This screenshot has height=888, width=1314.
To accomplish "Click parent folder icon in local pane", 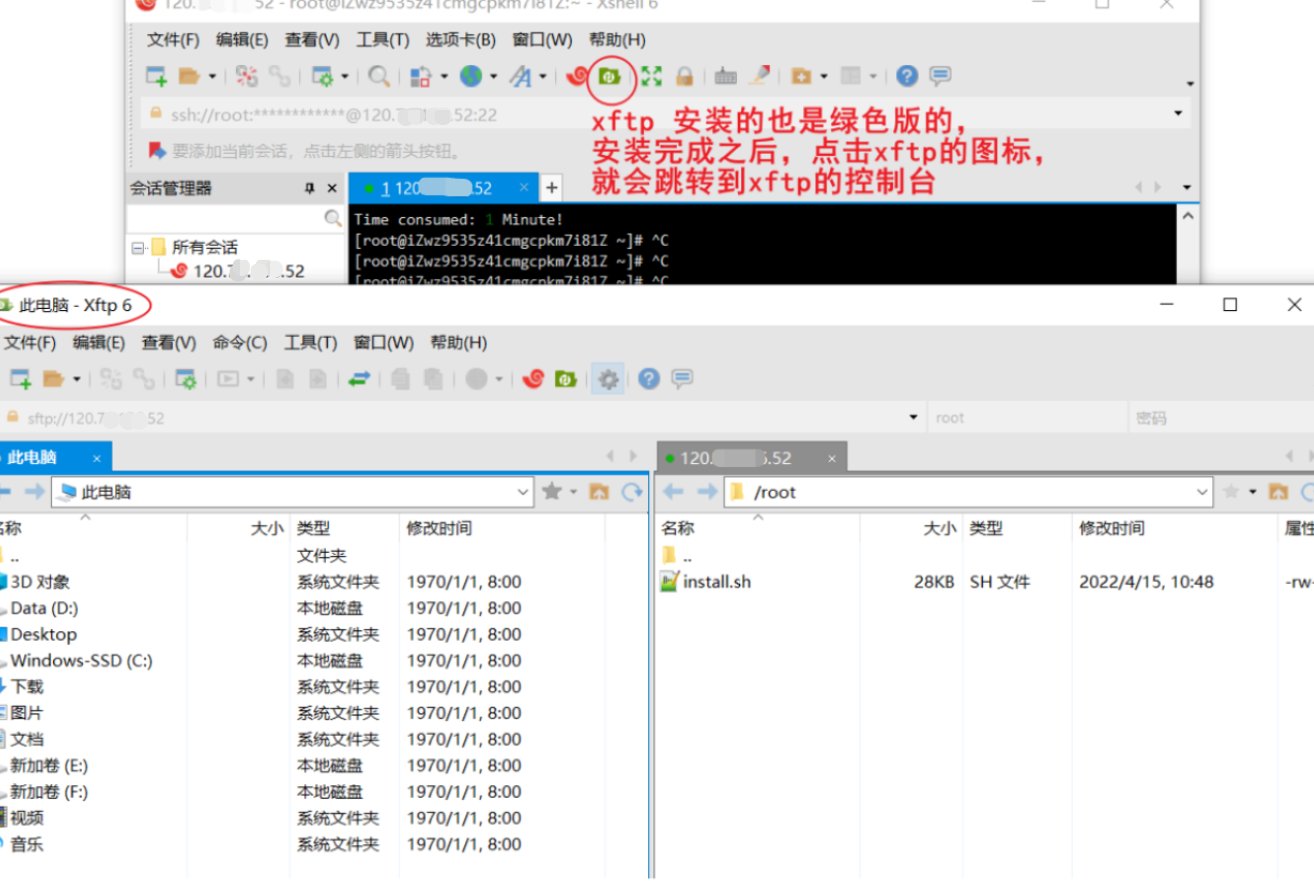I will tap(599, 492).
